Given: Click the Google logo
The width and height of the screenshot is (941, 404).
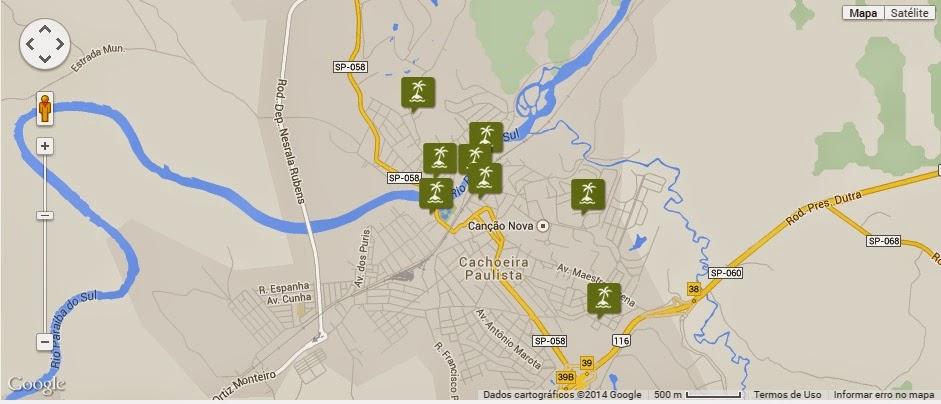Looking at the screenshot, I should [36, 385].
